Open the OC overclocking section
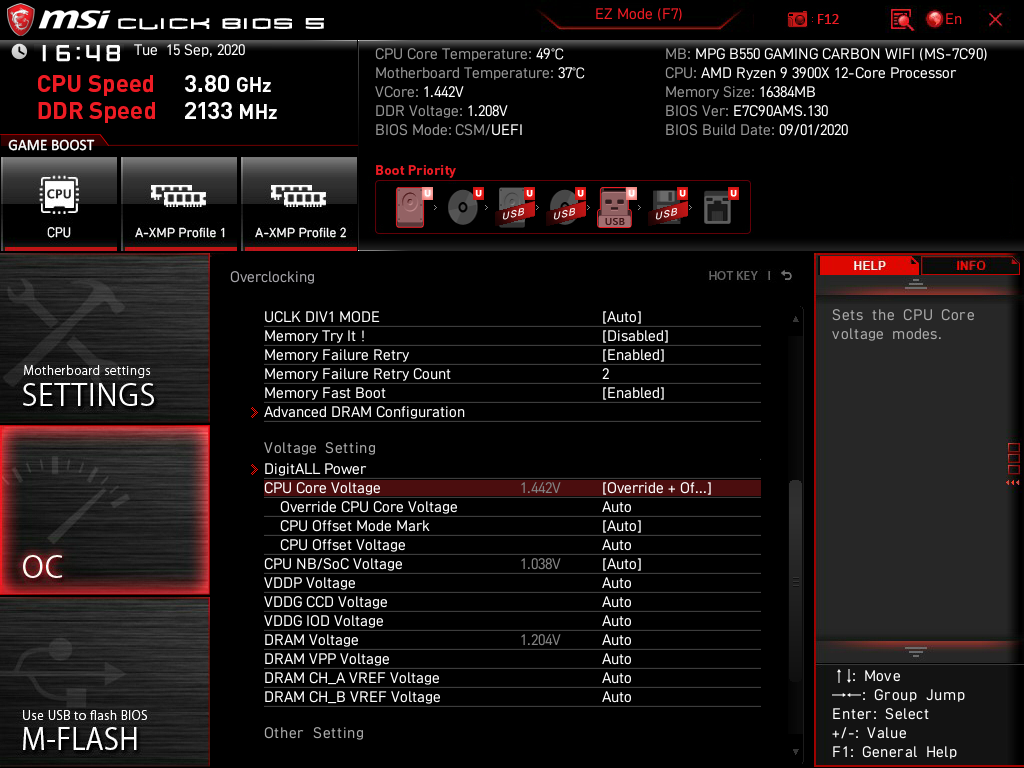Screen dimensions: 1024x768 [104, 510]
